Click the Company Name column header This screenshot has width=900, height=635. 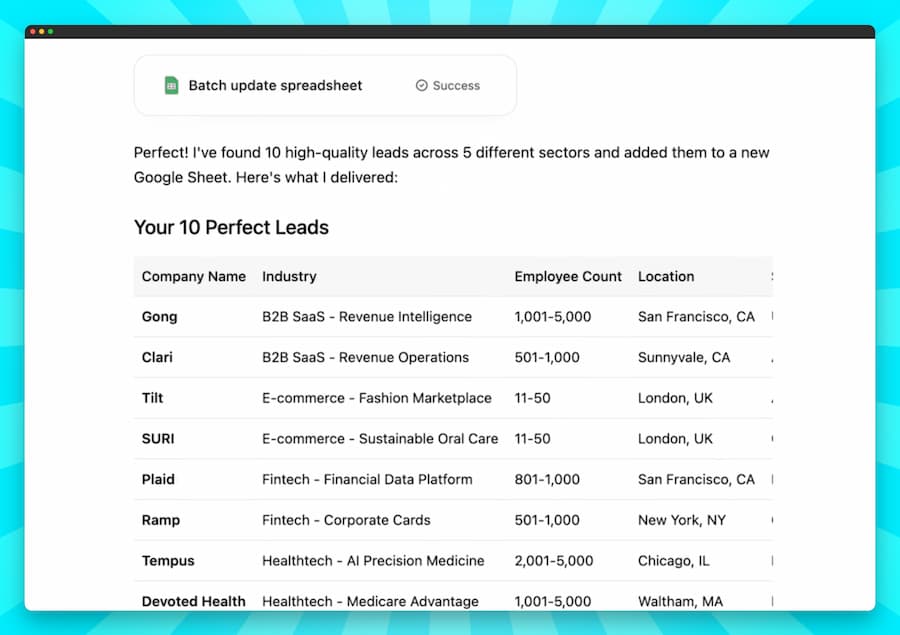(193, 276)
